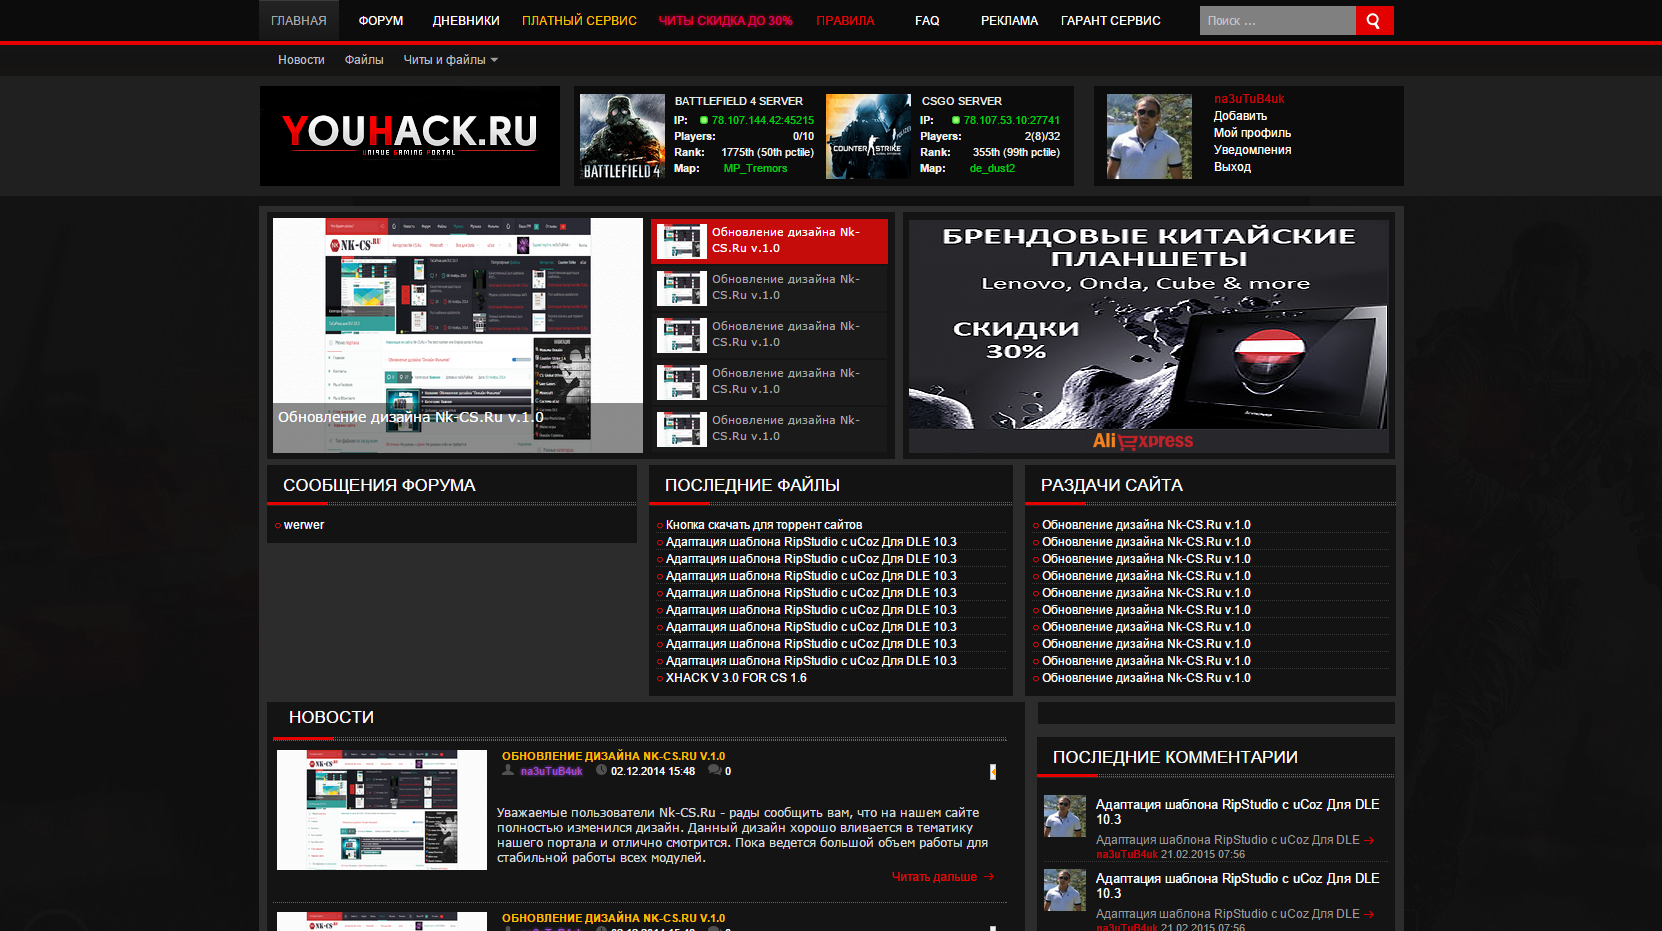Click the Добавить link
This screenshot has width=1662, height=931.
pyautogui.click(x=1240, y=116)
